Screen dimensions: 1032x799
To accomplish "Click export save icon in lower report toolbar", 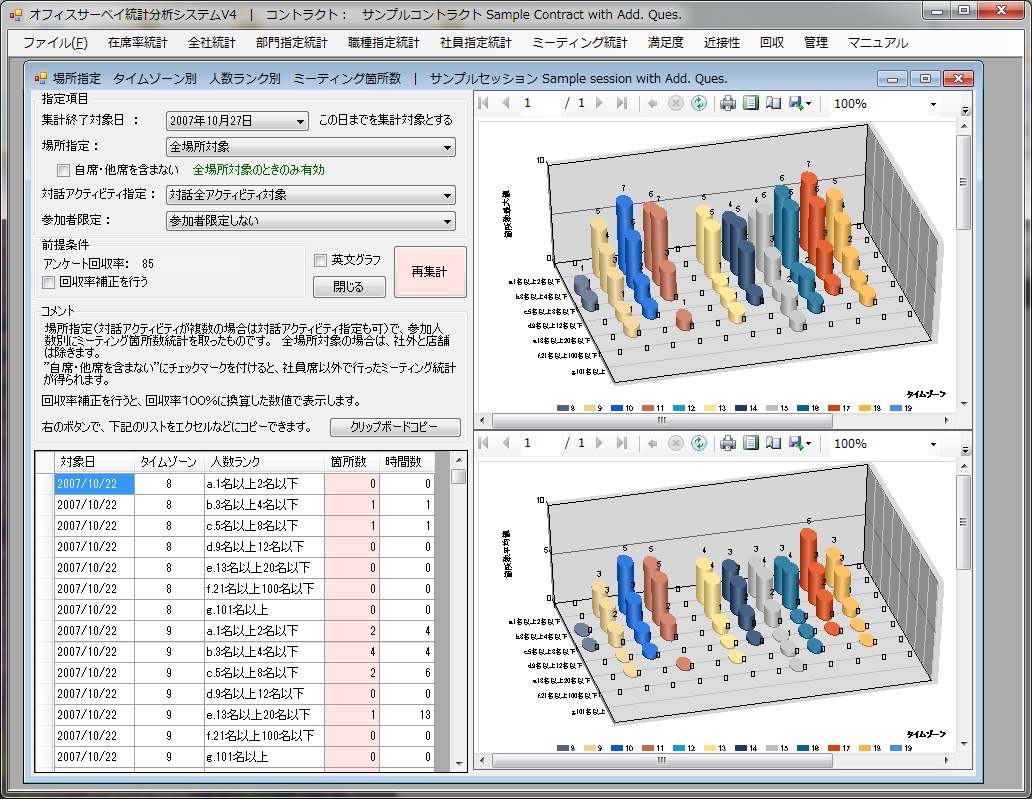I will 796,443.
